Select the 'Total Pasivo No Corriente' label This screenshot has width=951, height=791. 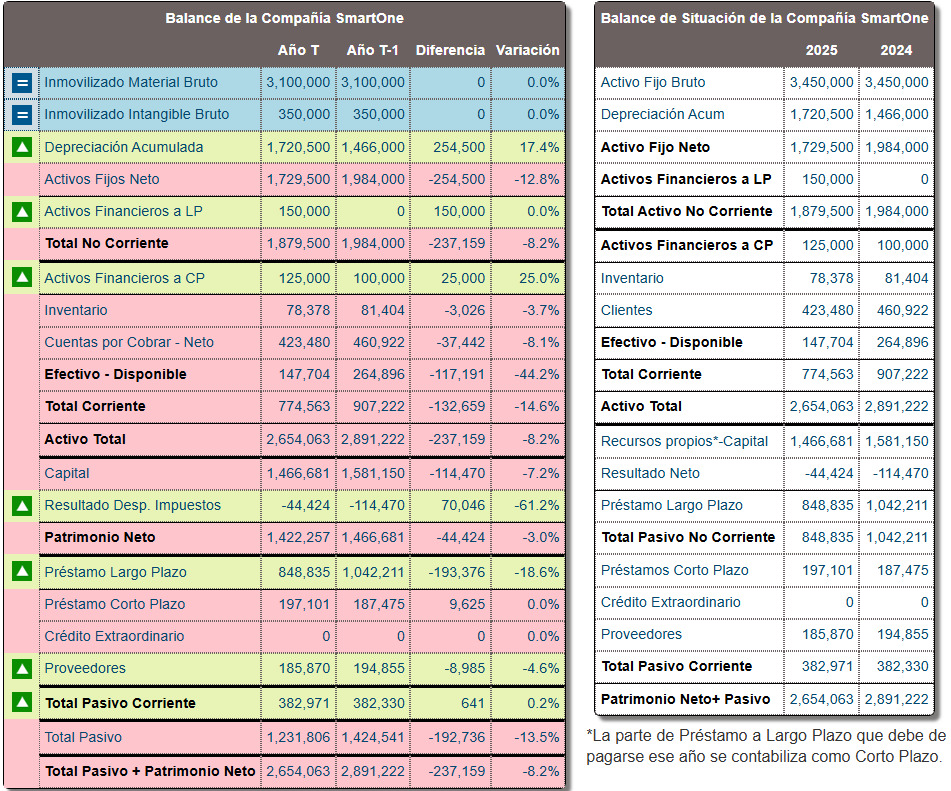click(x=688, y=537)
